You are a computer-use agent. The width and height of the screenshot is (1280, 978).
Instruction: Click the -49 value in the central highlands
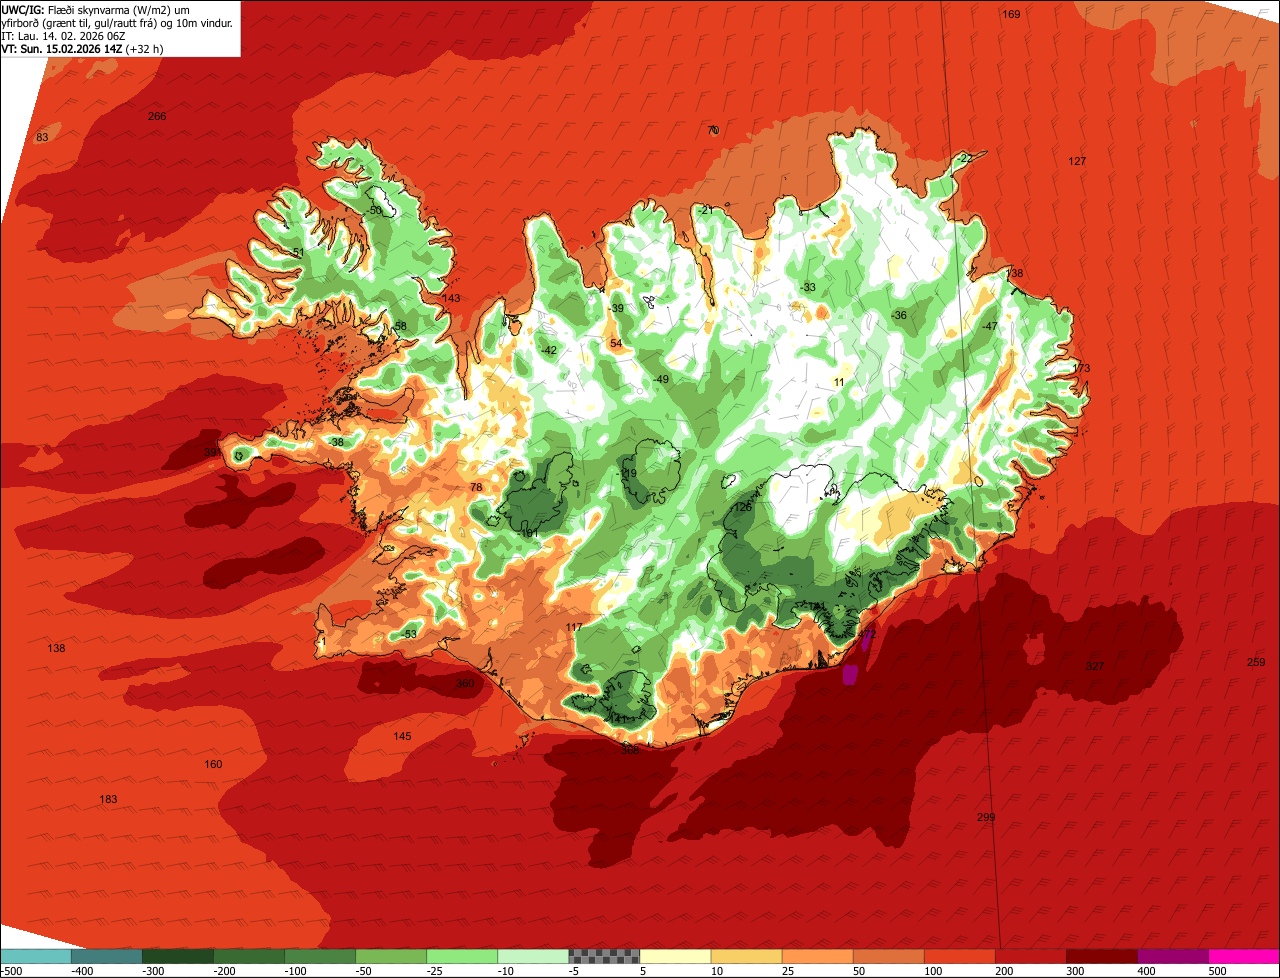point(661,379)
